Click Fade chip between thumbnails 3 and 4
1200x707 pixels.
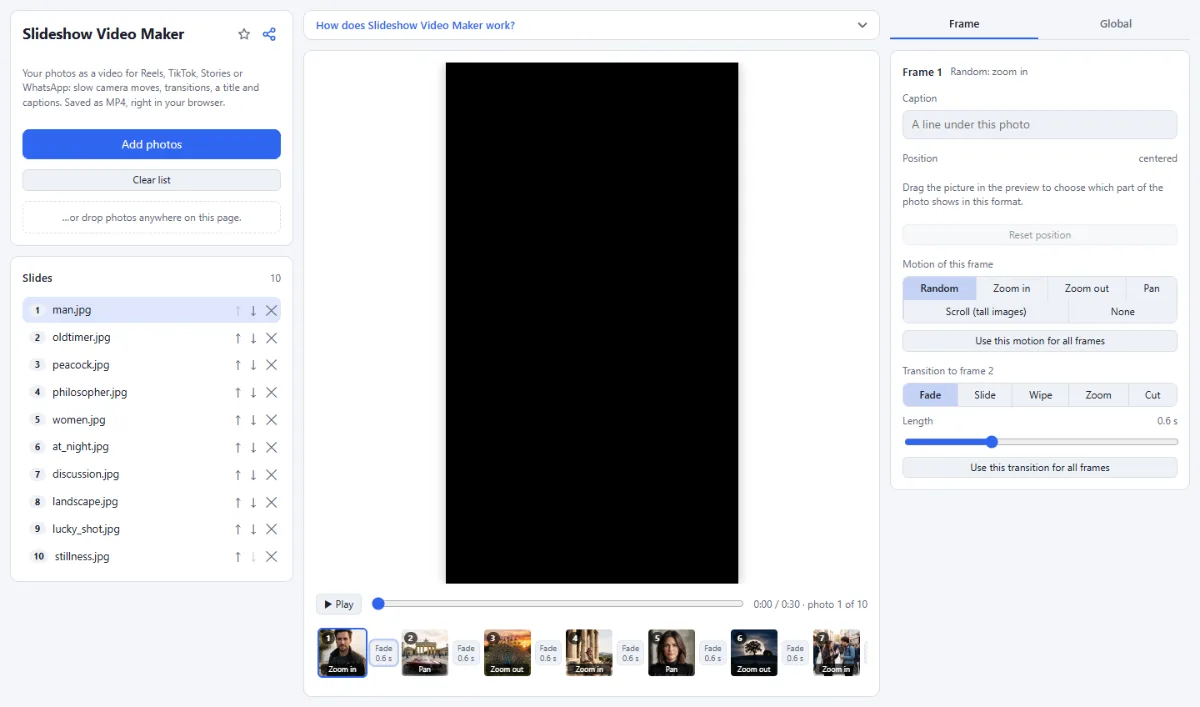coord(548,653)
